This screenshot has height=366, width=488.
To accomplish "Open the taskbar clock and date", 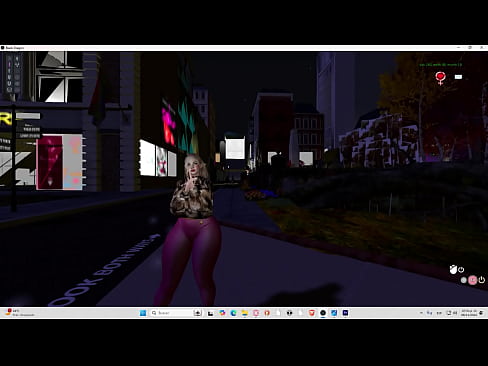I will [x=469, y=313].
